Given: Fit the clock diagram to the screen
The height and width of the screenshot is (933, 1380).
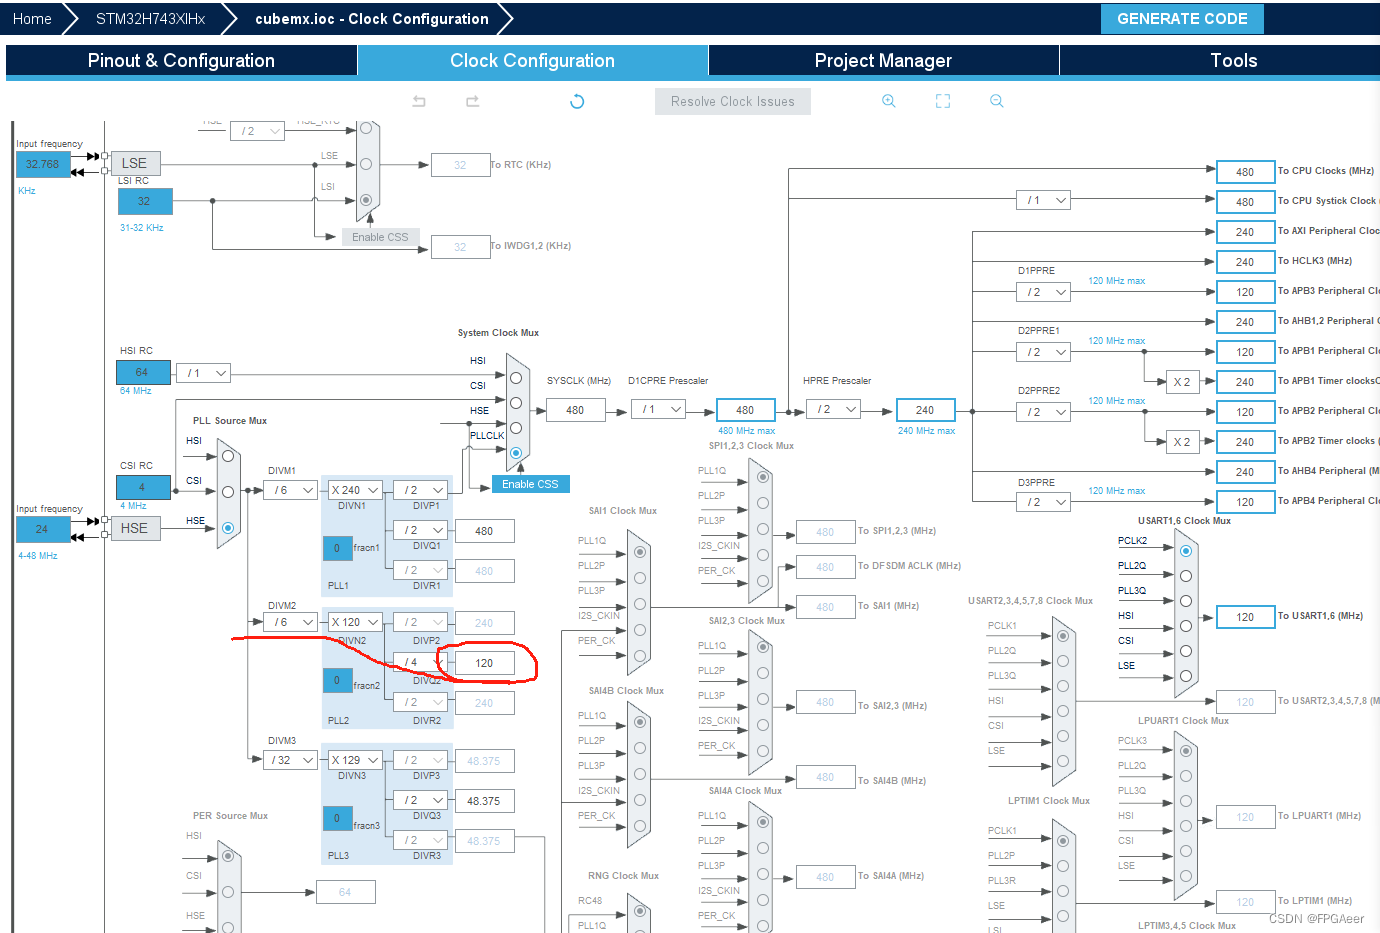Looking at the screenshot, I should (943, 101).
